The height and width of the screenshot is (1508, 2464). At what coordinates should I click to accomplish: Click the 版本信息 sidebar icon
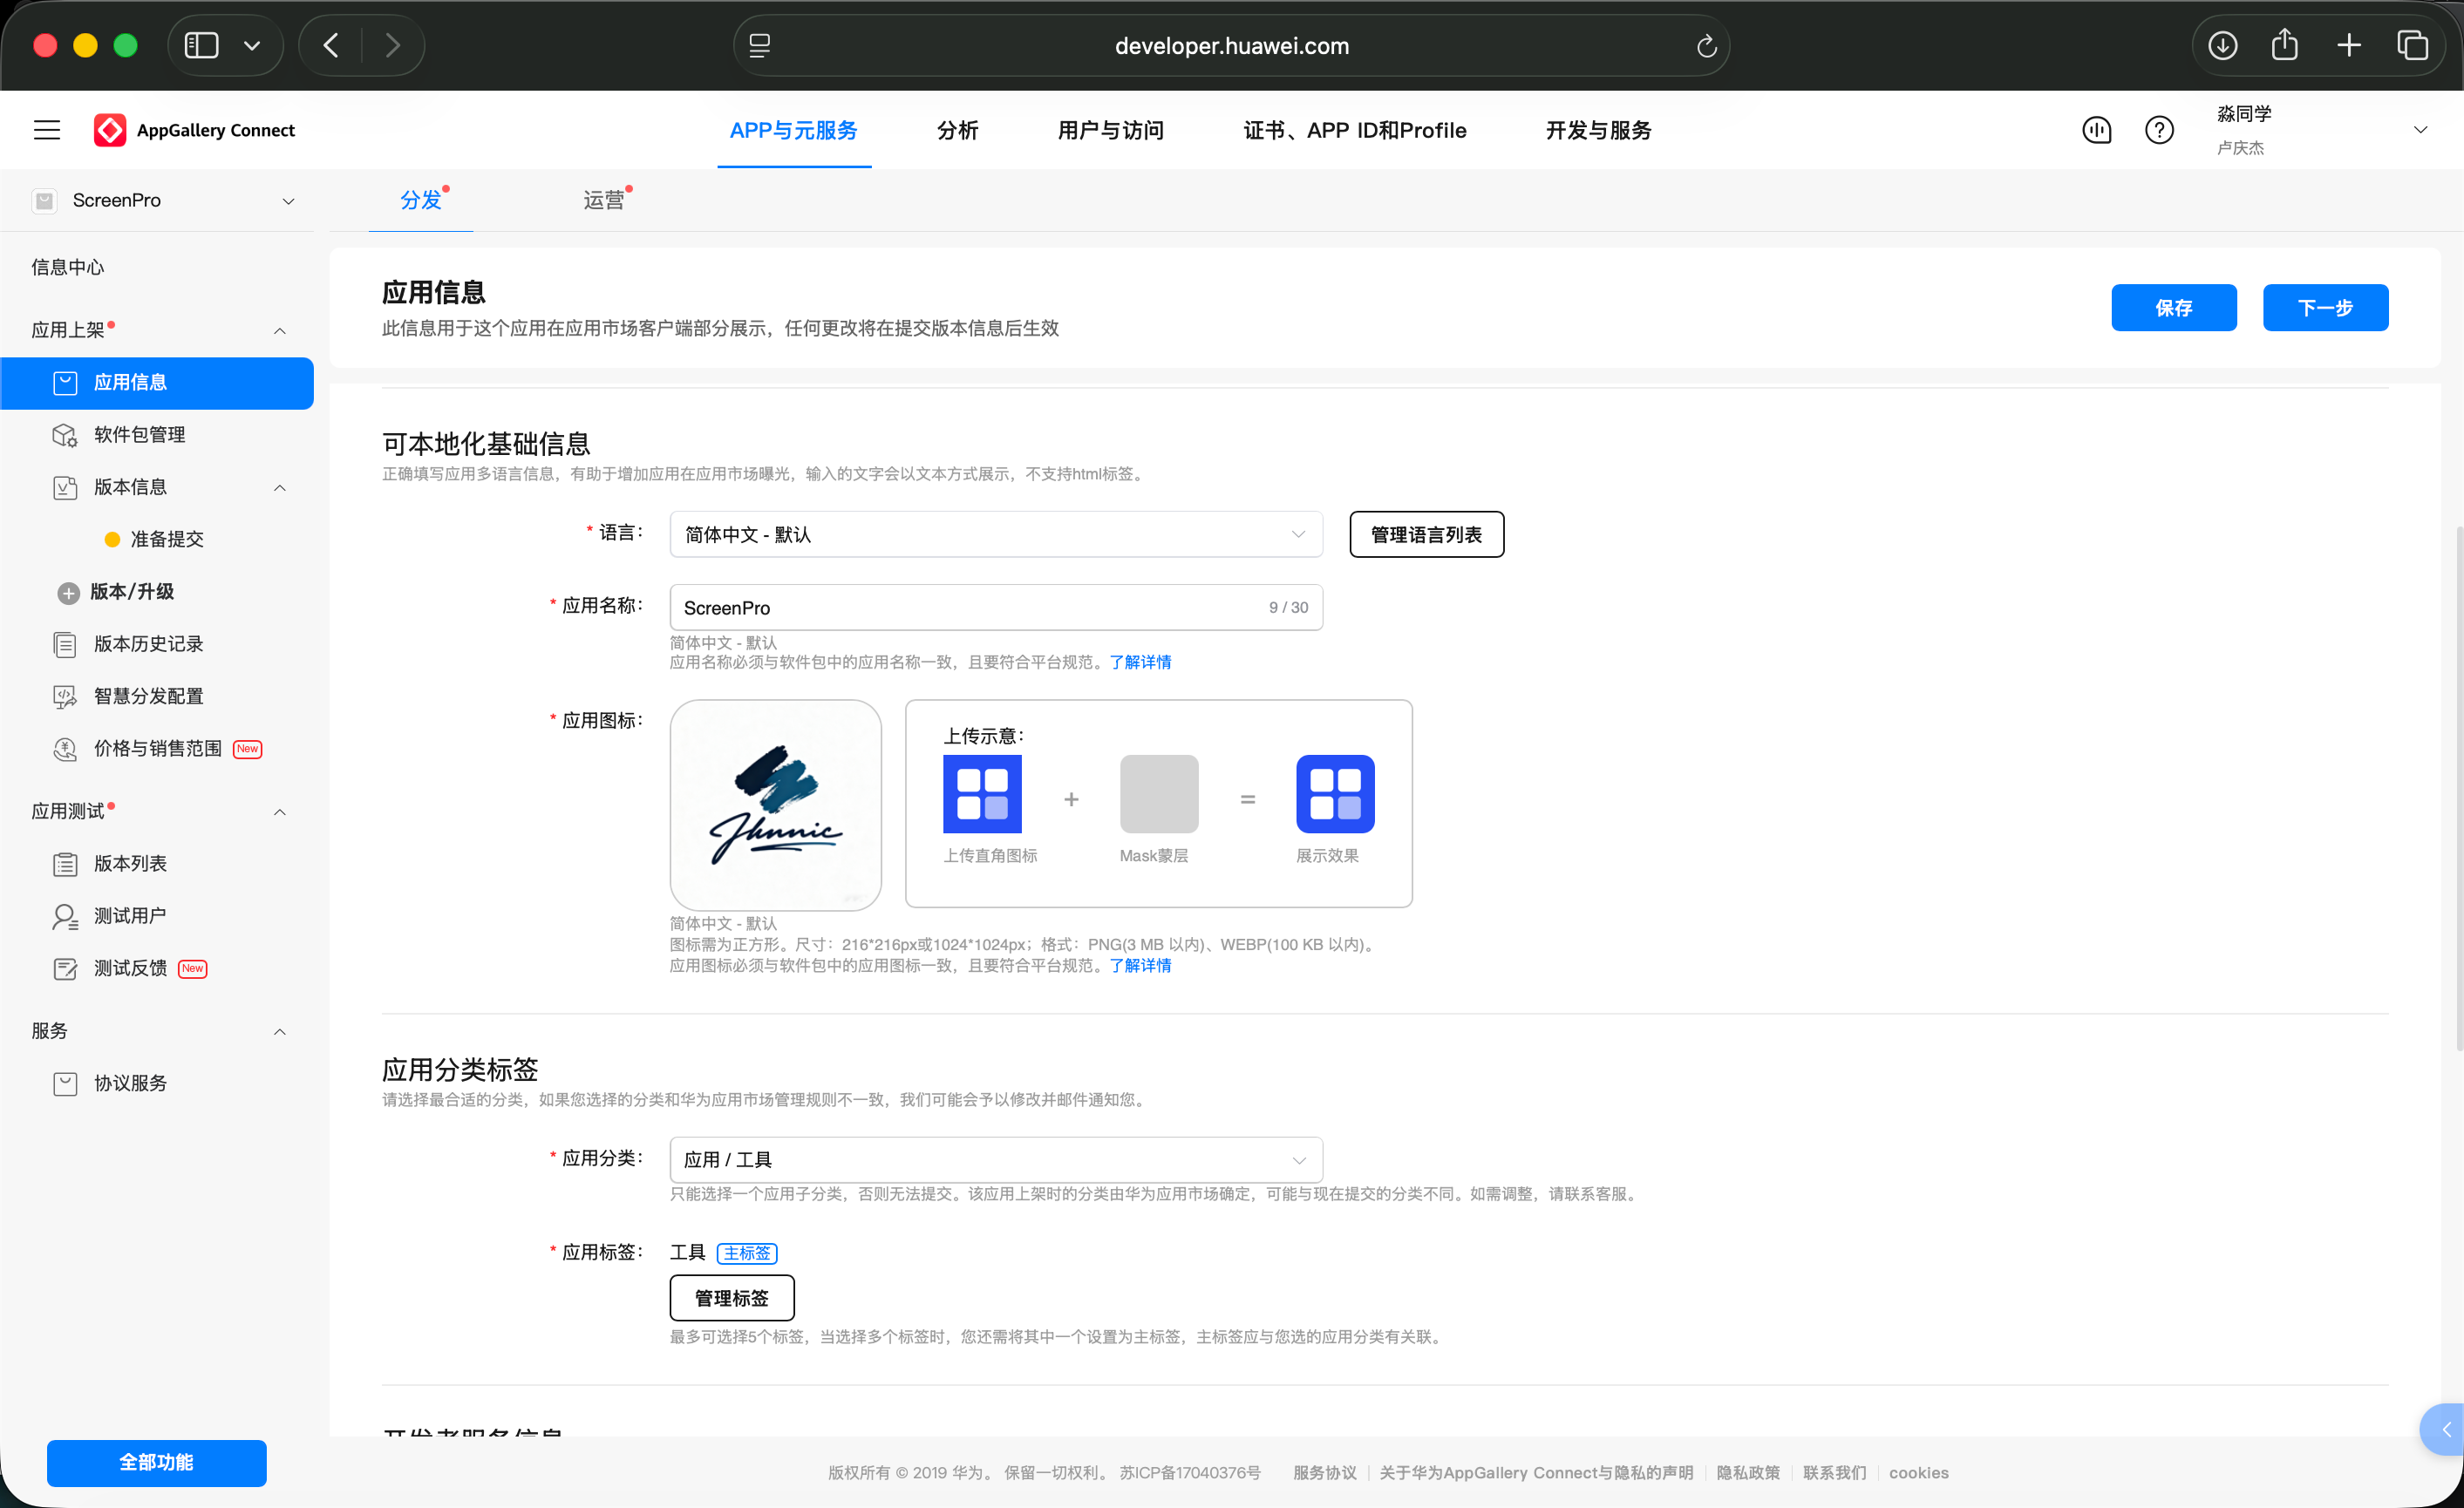coord(65,488)
